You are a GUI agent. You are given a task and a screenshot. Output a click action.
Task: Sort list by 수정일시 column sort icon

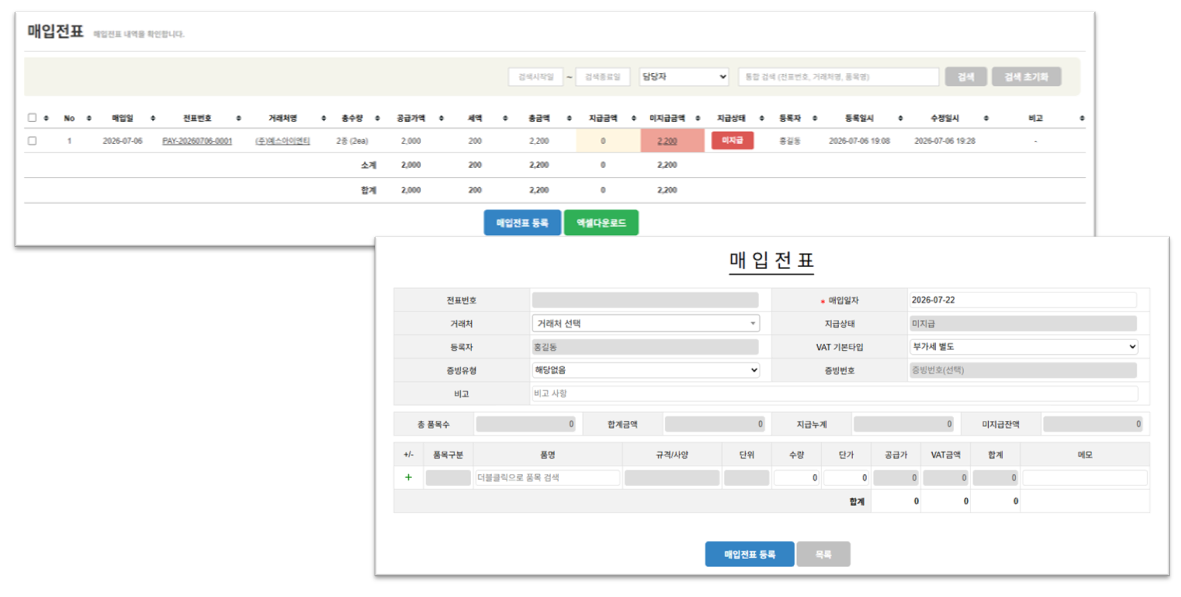click(x=986, y=118)
